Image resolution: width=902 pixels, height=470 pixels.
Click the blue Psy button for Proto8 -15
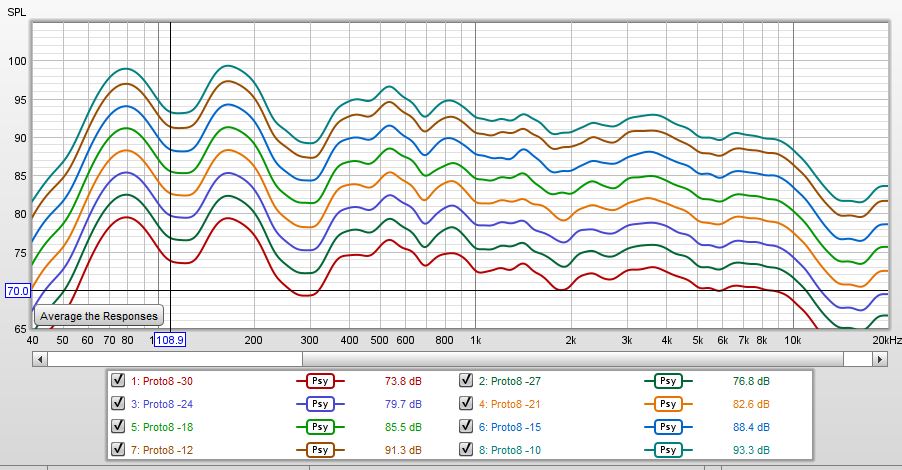(668, 427)
